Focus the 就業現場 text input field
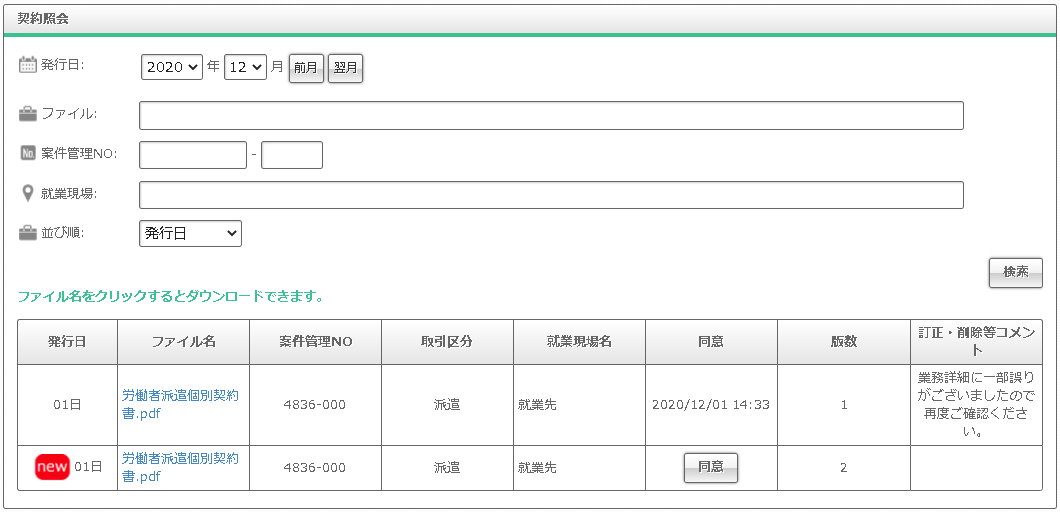The width and height of the screenshot is (1060, 512). click(x=551, y=195)
